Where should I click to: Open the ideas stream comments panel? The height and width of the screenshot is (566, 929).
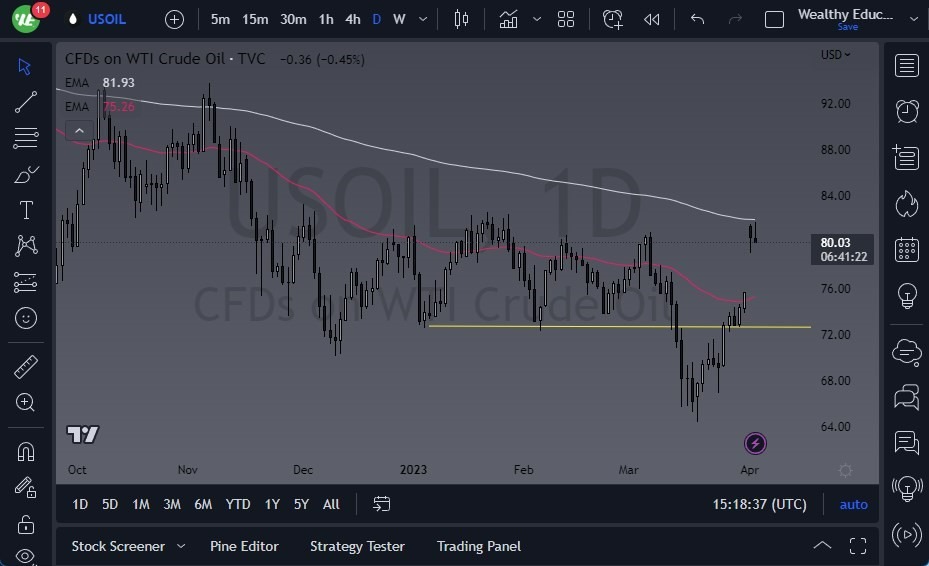[906, 442]
